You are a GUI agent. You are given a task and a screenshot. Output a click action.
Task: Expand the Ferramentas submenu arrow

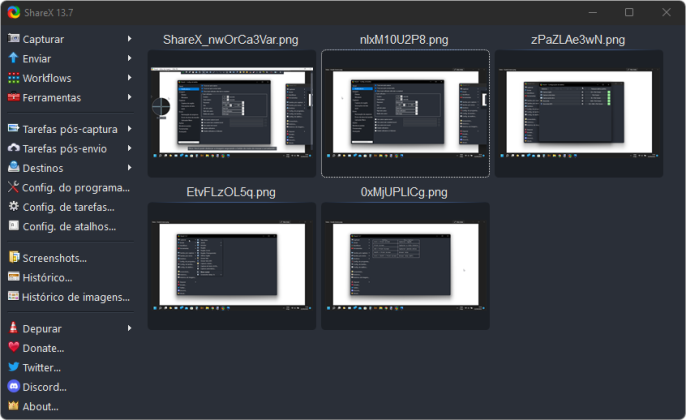[x=130, y=97]
